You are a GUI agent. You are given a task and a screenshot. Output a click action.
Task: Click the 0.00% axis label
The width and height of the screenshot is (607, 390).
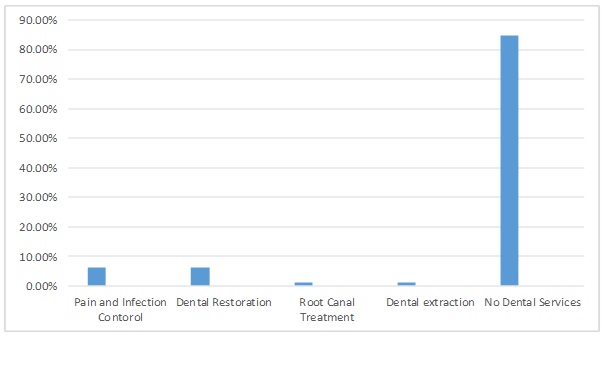(41, 286)
